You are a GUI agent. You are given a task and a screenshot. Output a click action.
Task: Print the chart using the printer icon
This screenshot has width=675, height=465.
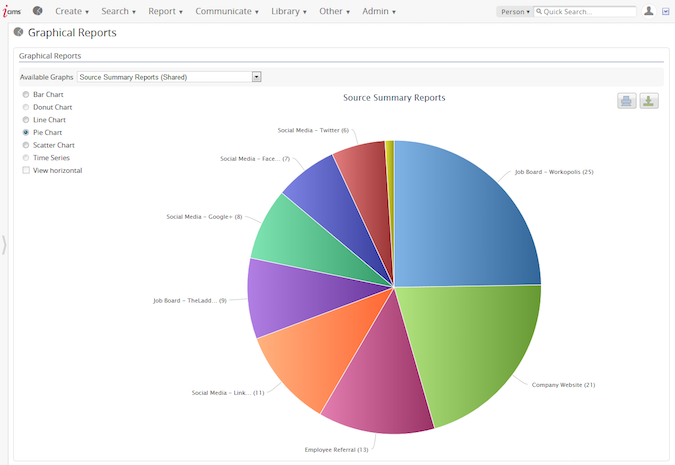[x=626, y=100]
